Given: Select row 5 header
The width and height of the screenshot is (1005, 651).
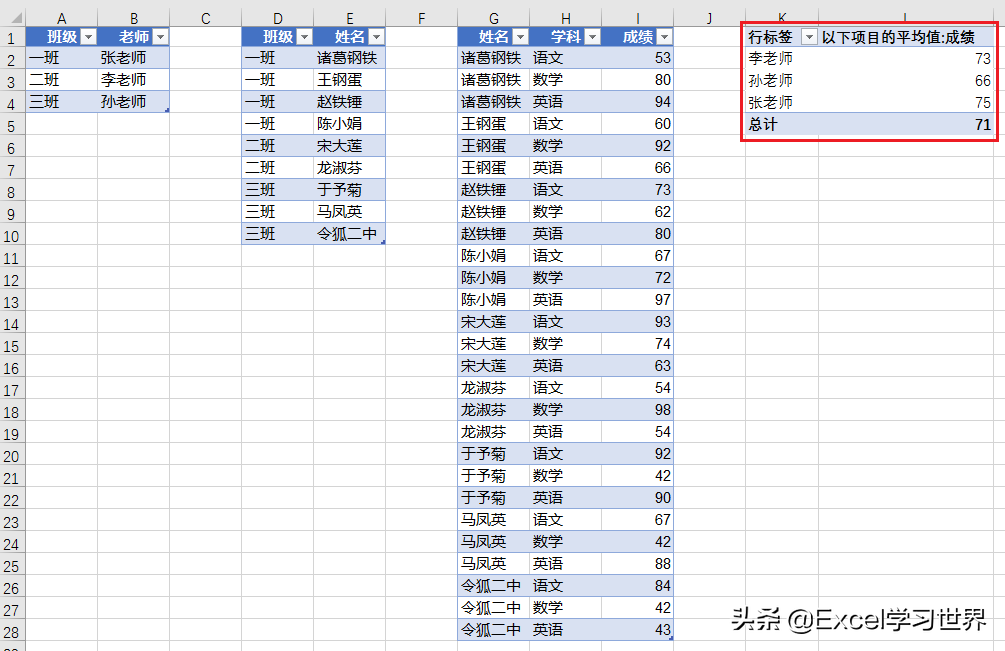Looking at the screenshot, I should coord(12,126).
